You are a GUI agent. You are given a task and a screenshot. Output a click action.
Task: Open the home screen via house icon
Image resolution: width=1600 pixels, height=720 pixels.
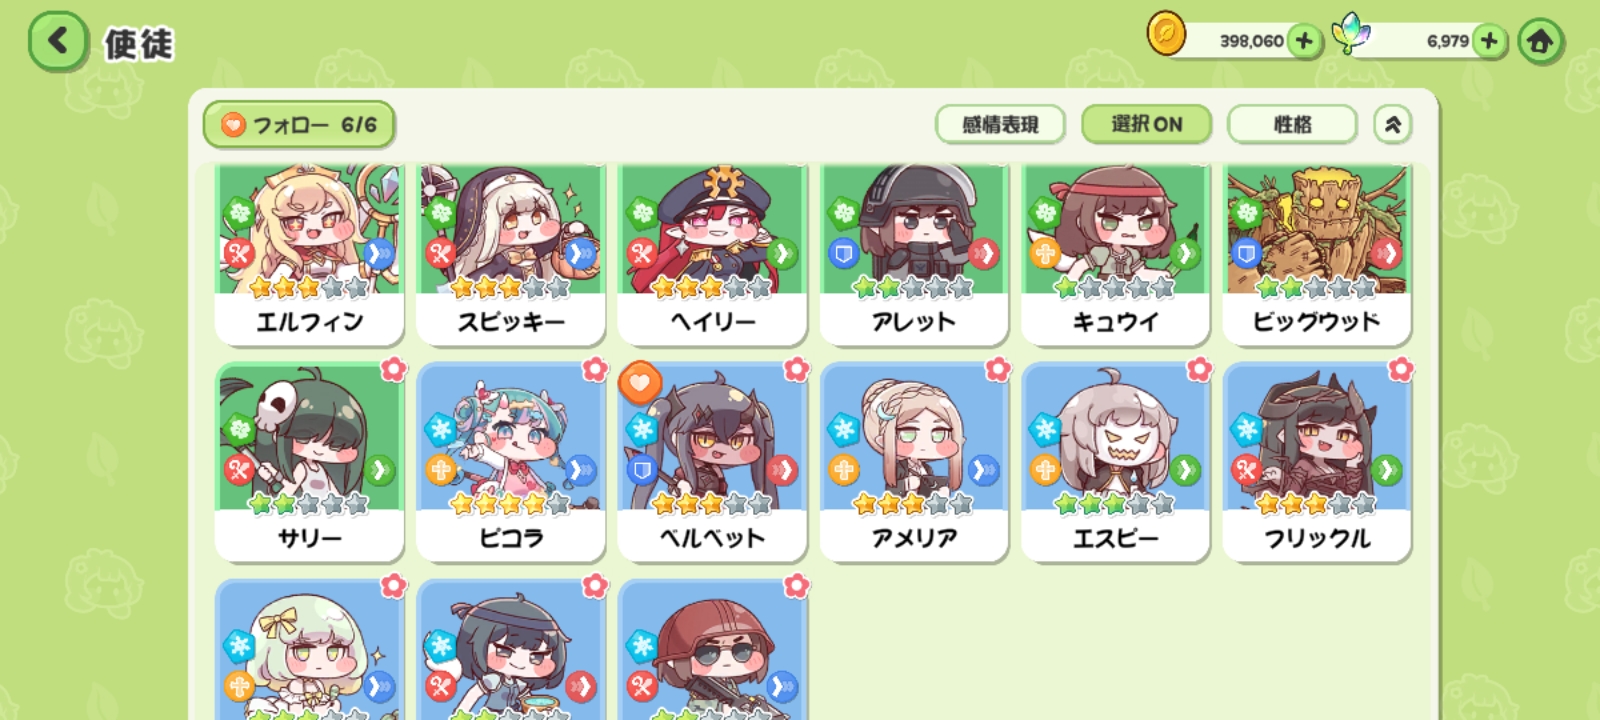click(1540, 42)
